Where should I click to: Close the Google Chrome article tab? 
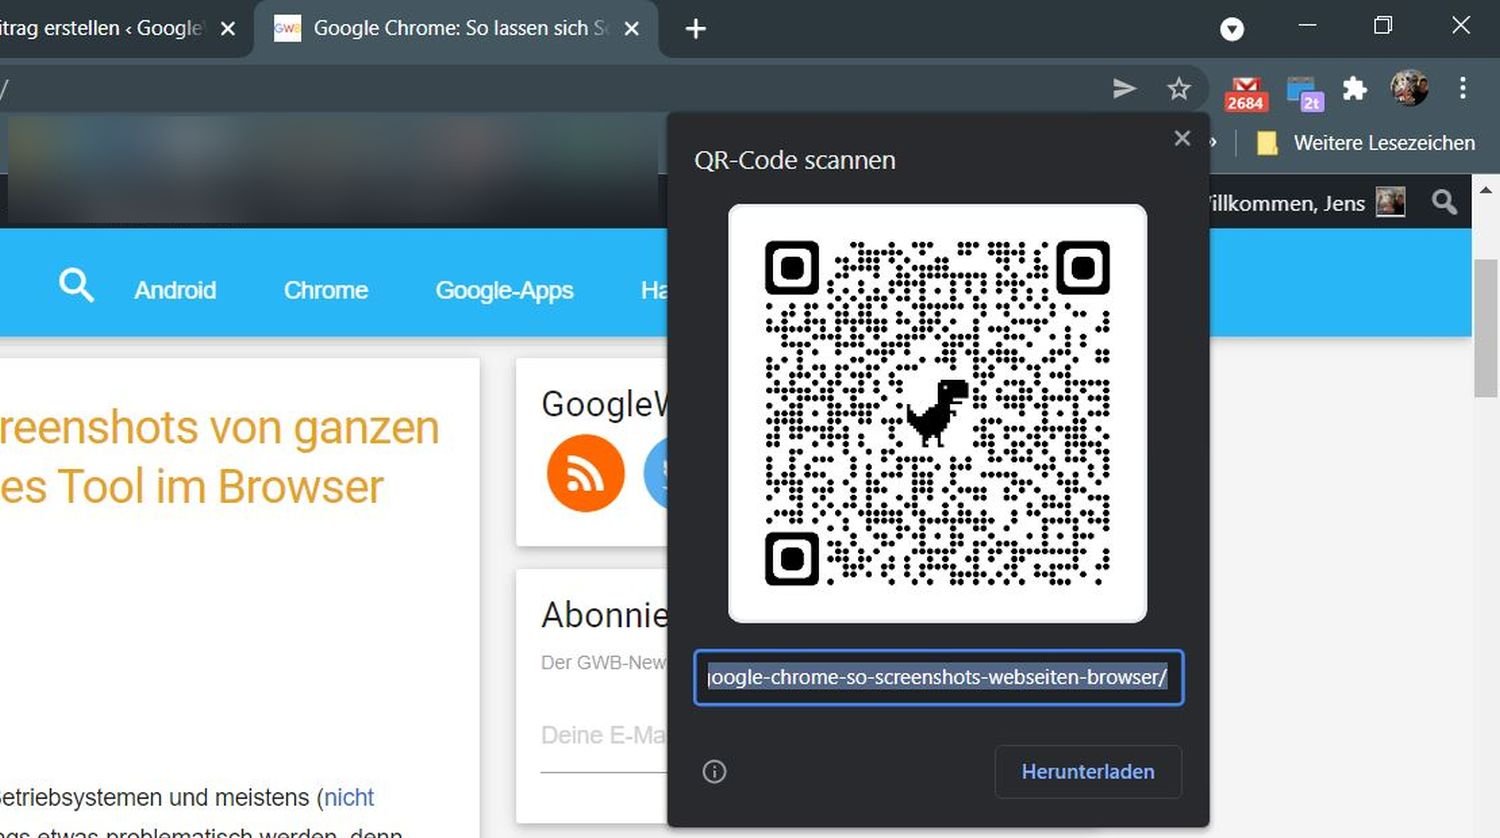[x=632, y=29]
